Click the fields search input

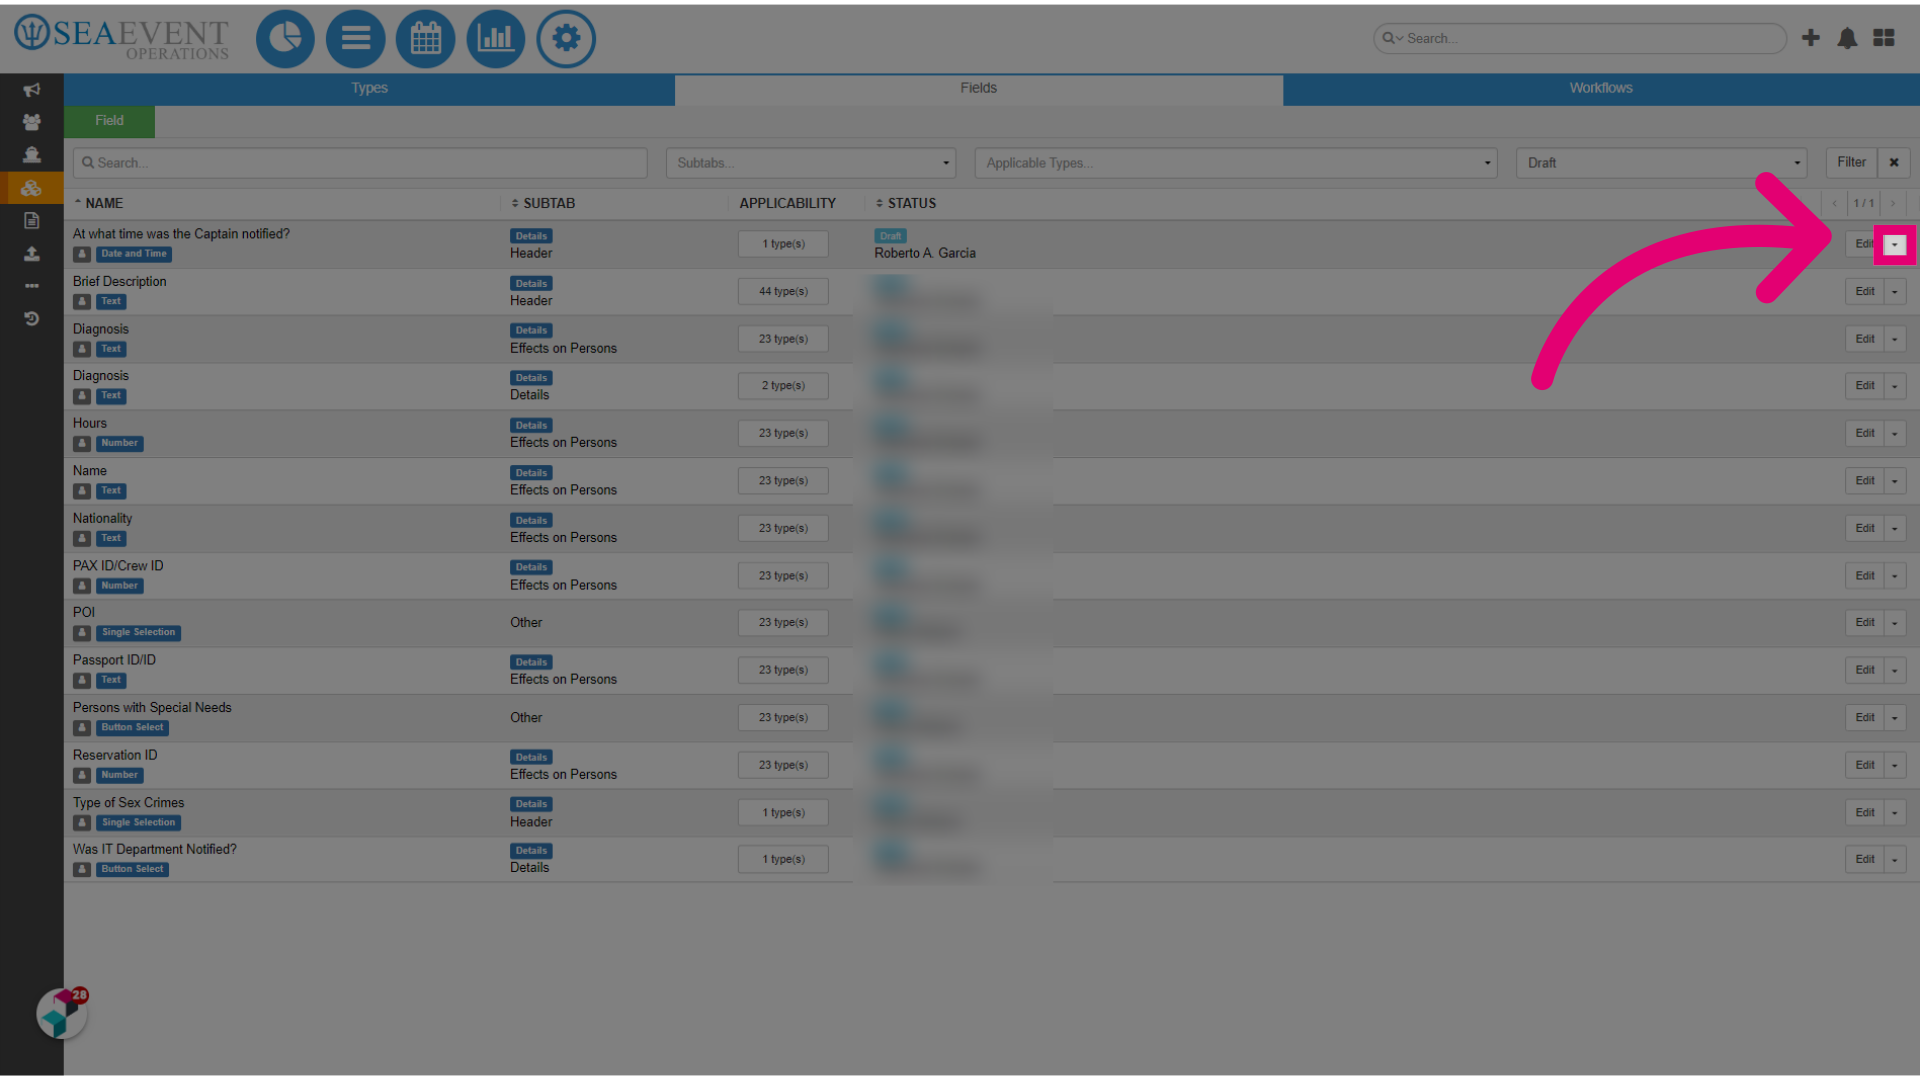click(x=360, y=163)
